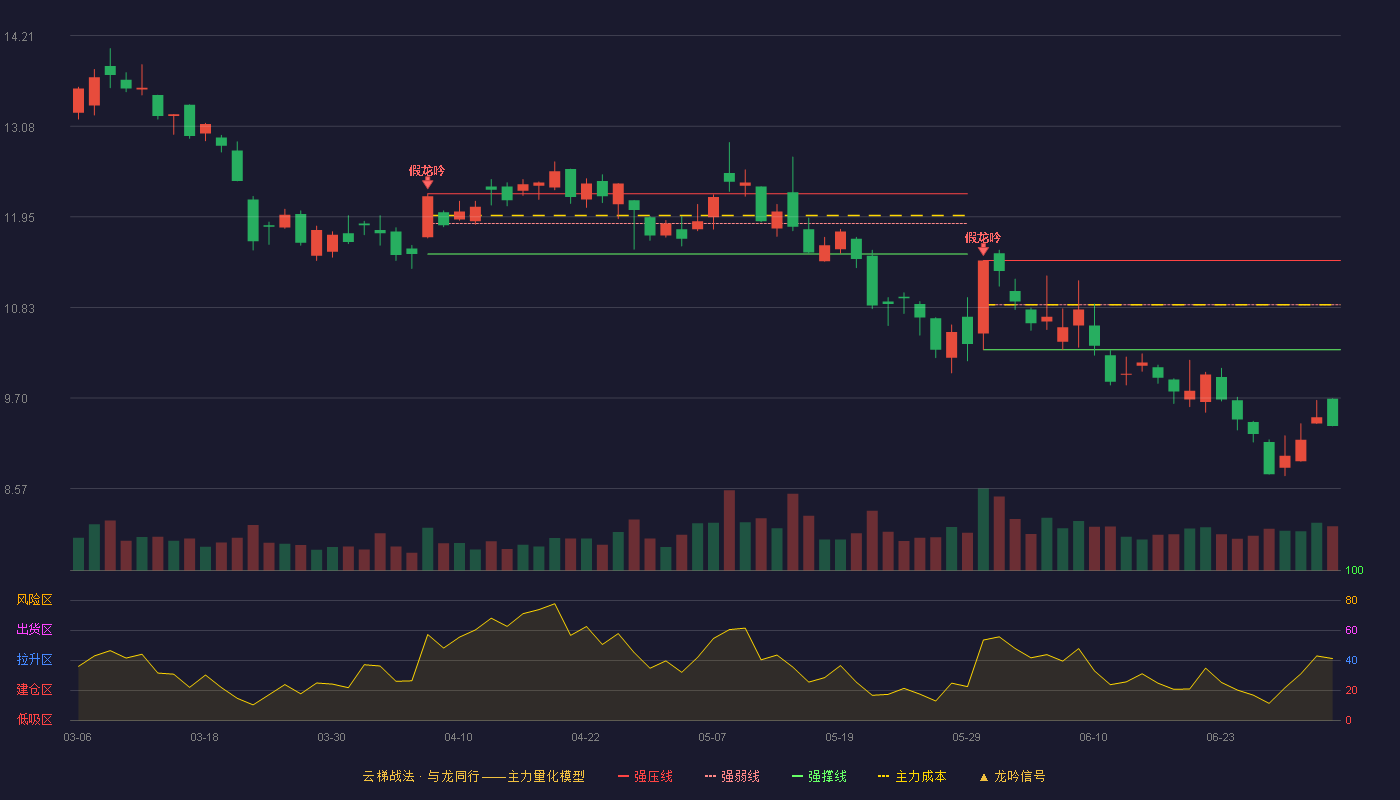Toggle the 强压线 legend entry

pos(645,776)
